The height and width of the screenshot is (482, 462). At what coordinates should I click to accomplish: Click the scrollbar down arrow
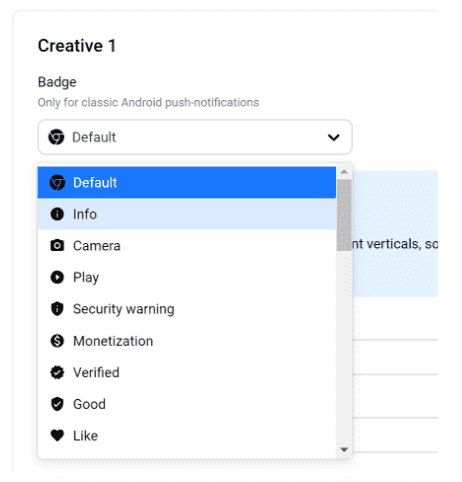tap(344, 450)
